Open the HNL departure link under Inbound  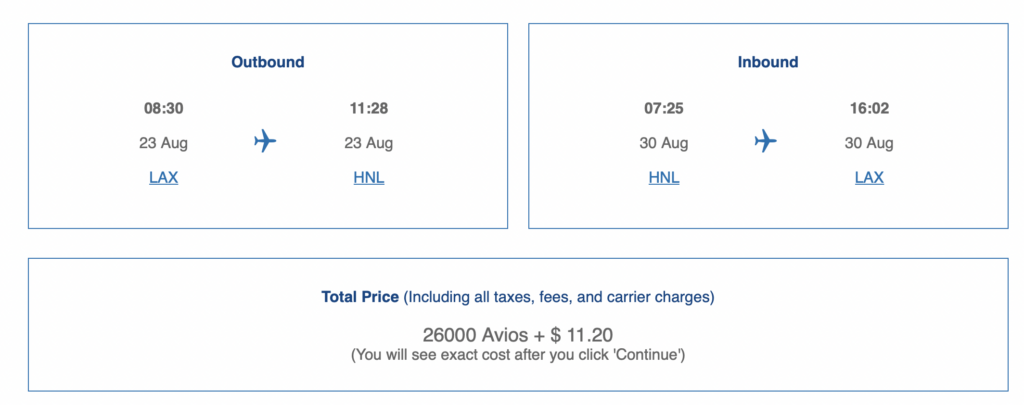664,178
